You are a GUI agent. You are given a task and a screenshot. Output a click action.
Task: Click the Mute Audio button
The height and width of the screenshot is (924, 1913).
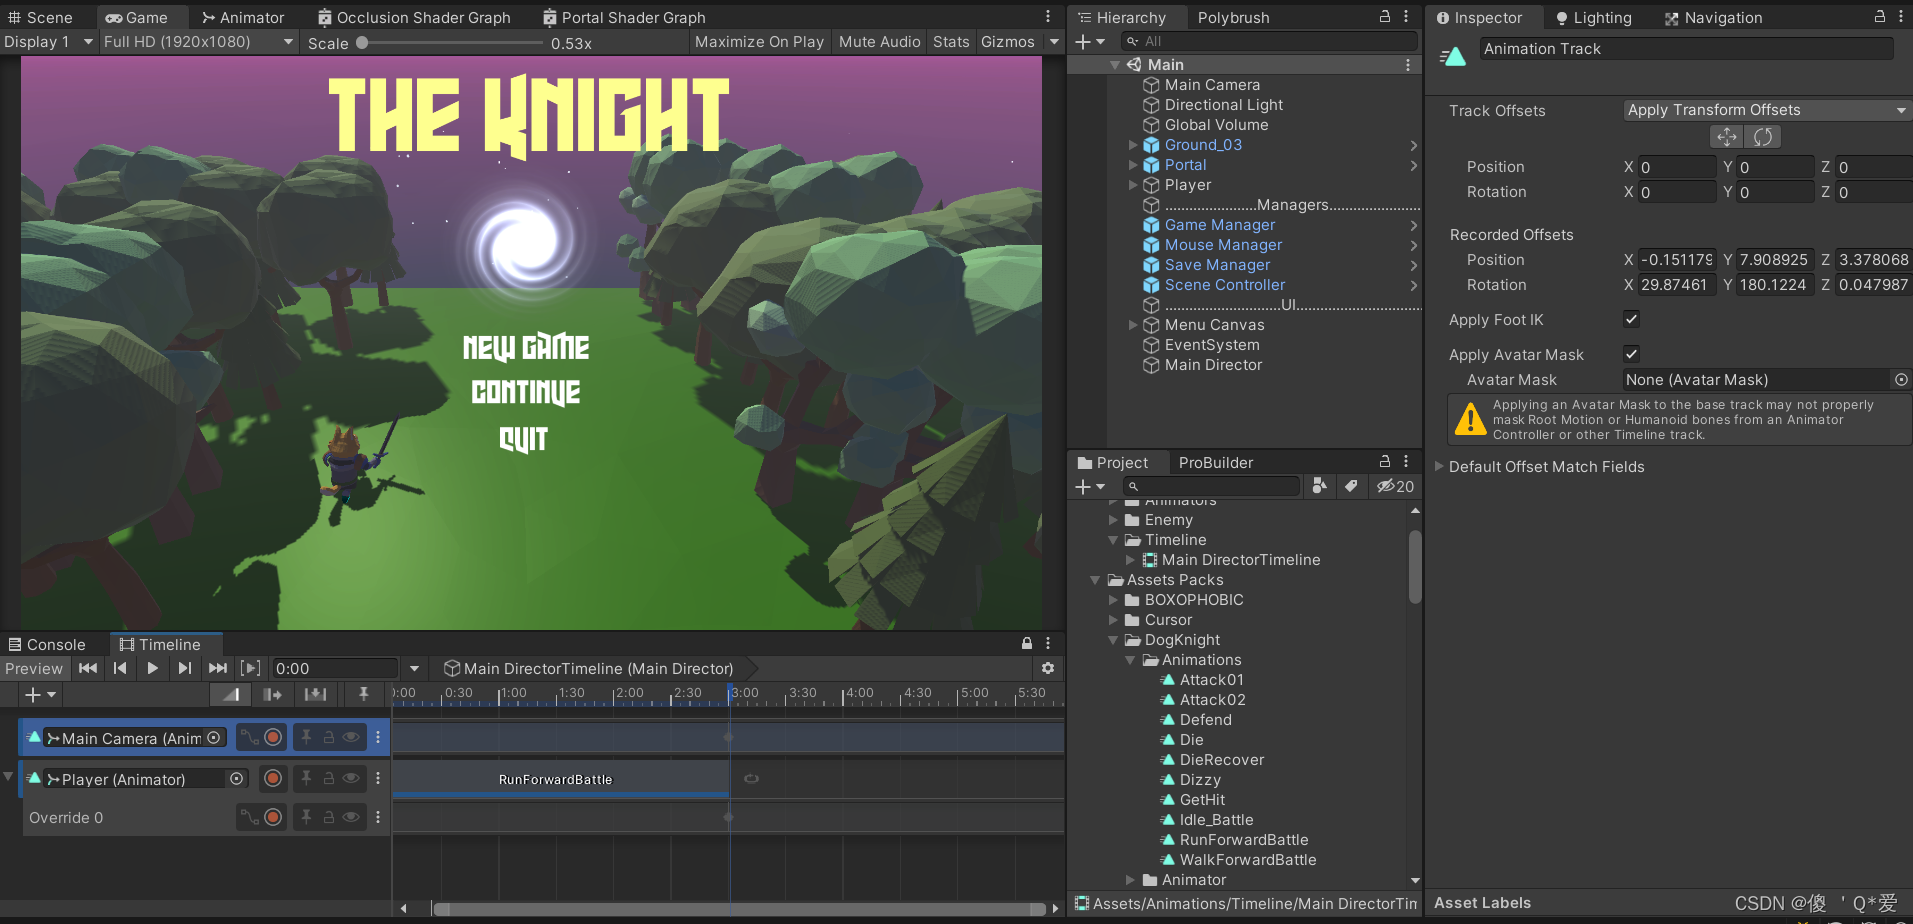tap(879, 41)
